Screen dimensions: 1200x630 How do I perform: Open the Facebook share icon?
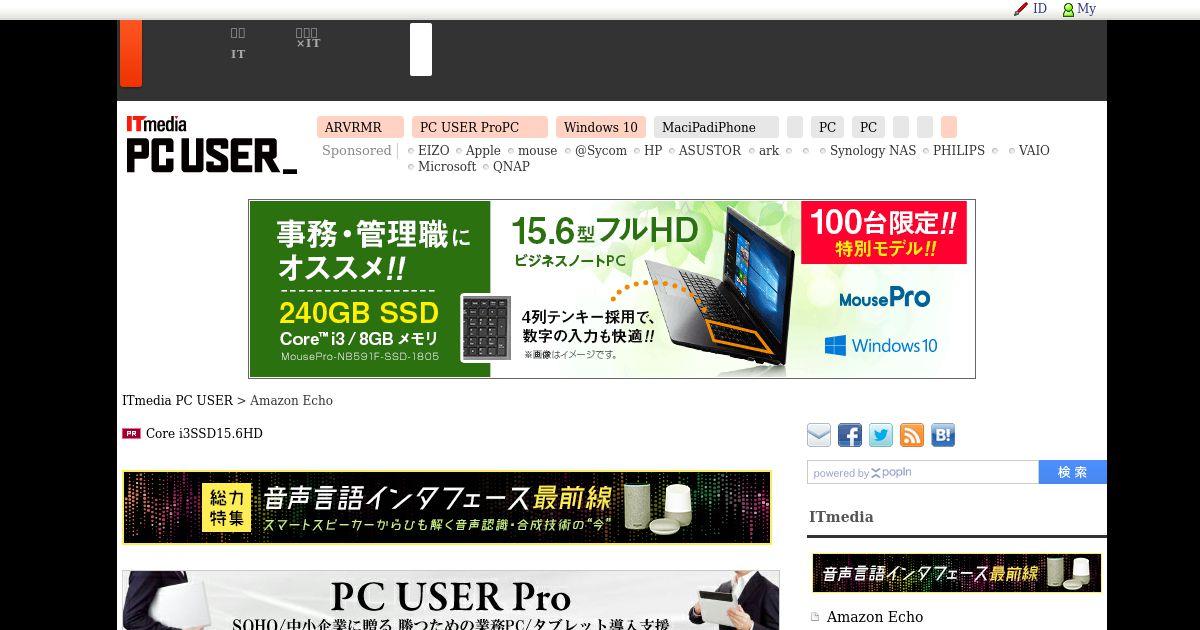[850, 435]
